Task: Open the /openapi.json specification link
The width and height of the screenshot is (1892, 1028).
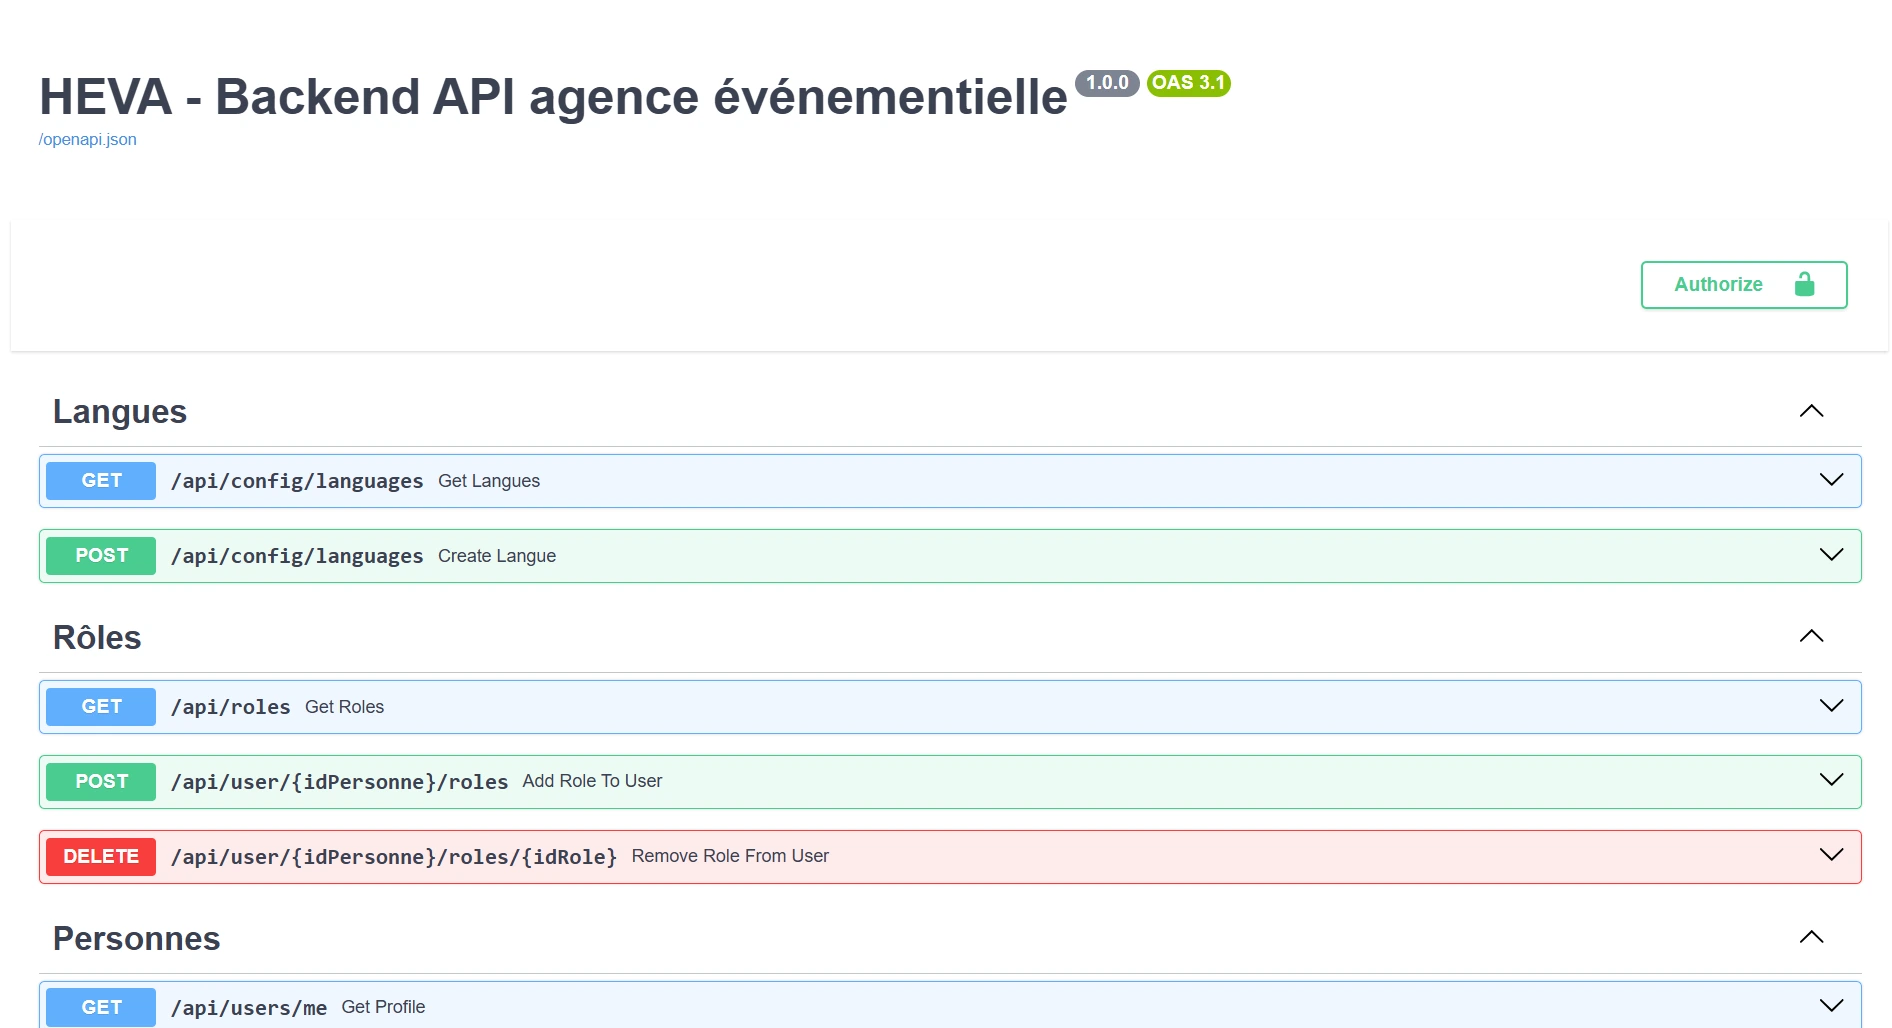Action: tap(87, 139)
